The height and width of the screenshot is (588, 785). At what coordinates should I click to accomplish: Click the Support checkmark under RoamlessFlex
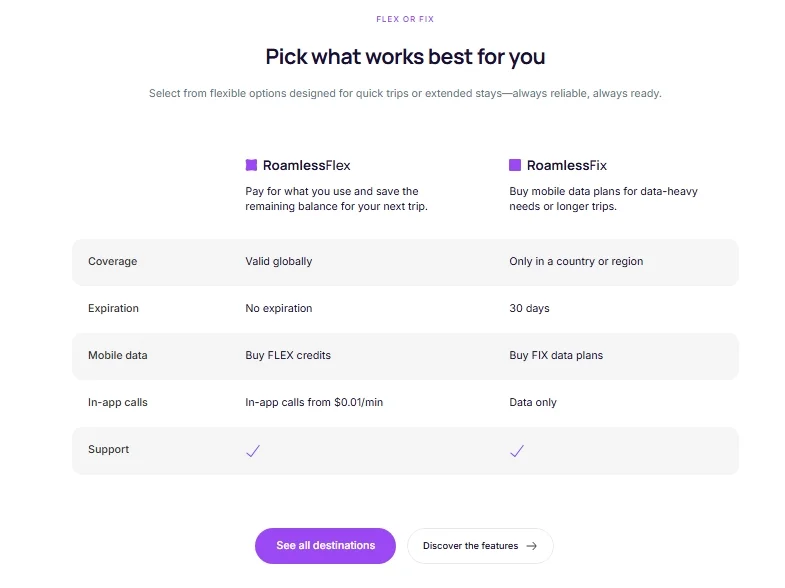click(x=253, y=451)
